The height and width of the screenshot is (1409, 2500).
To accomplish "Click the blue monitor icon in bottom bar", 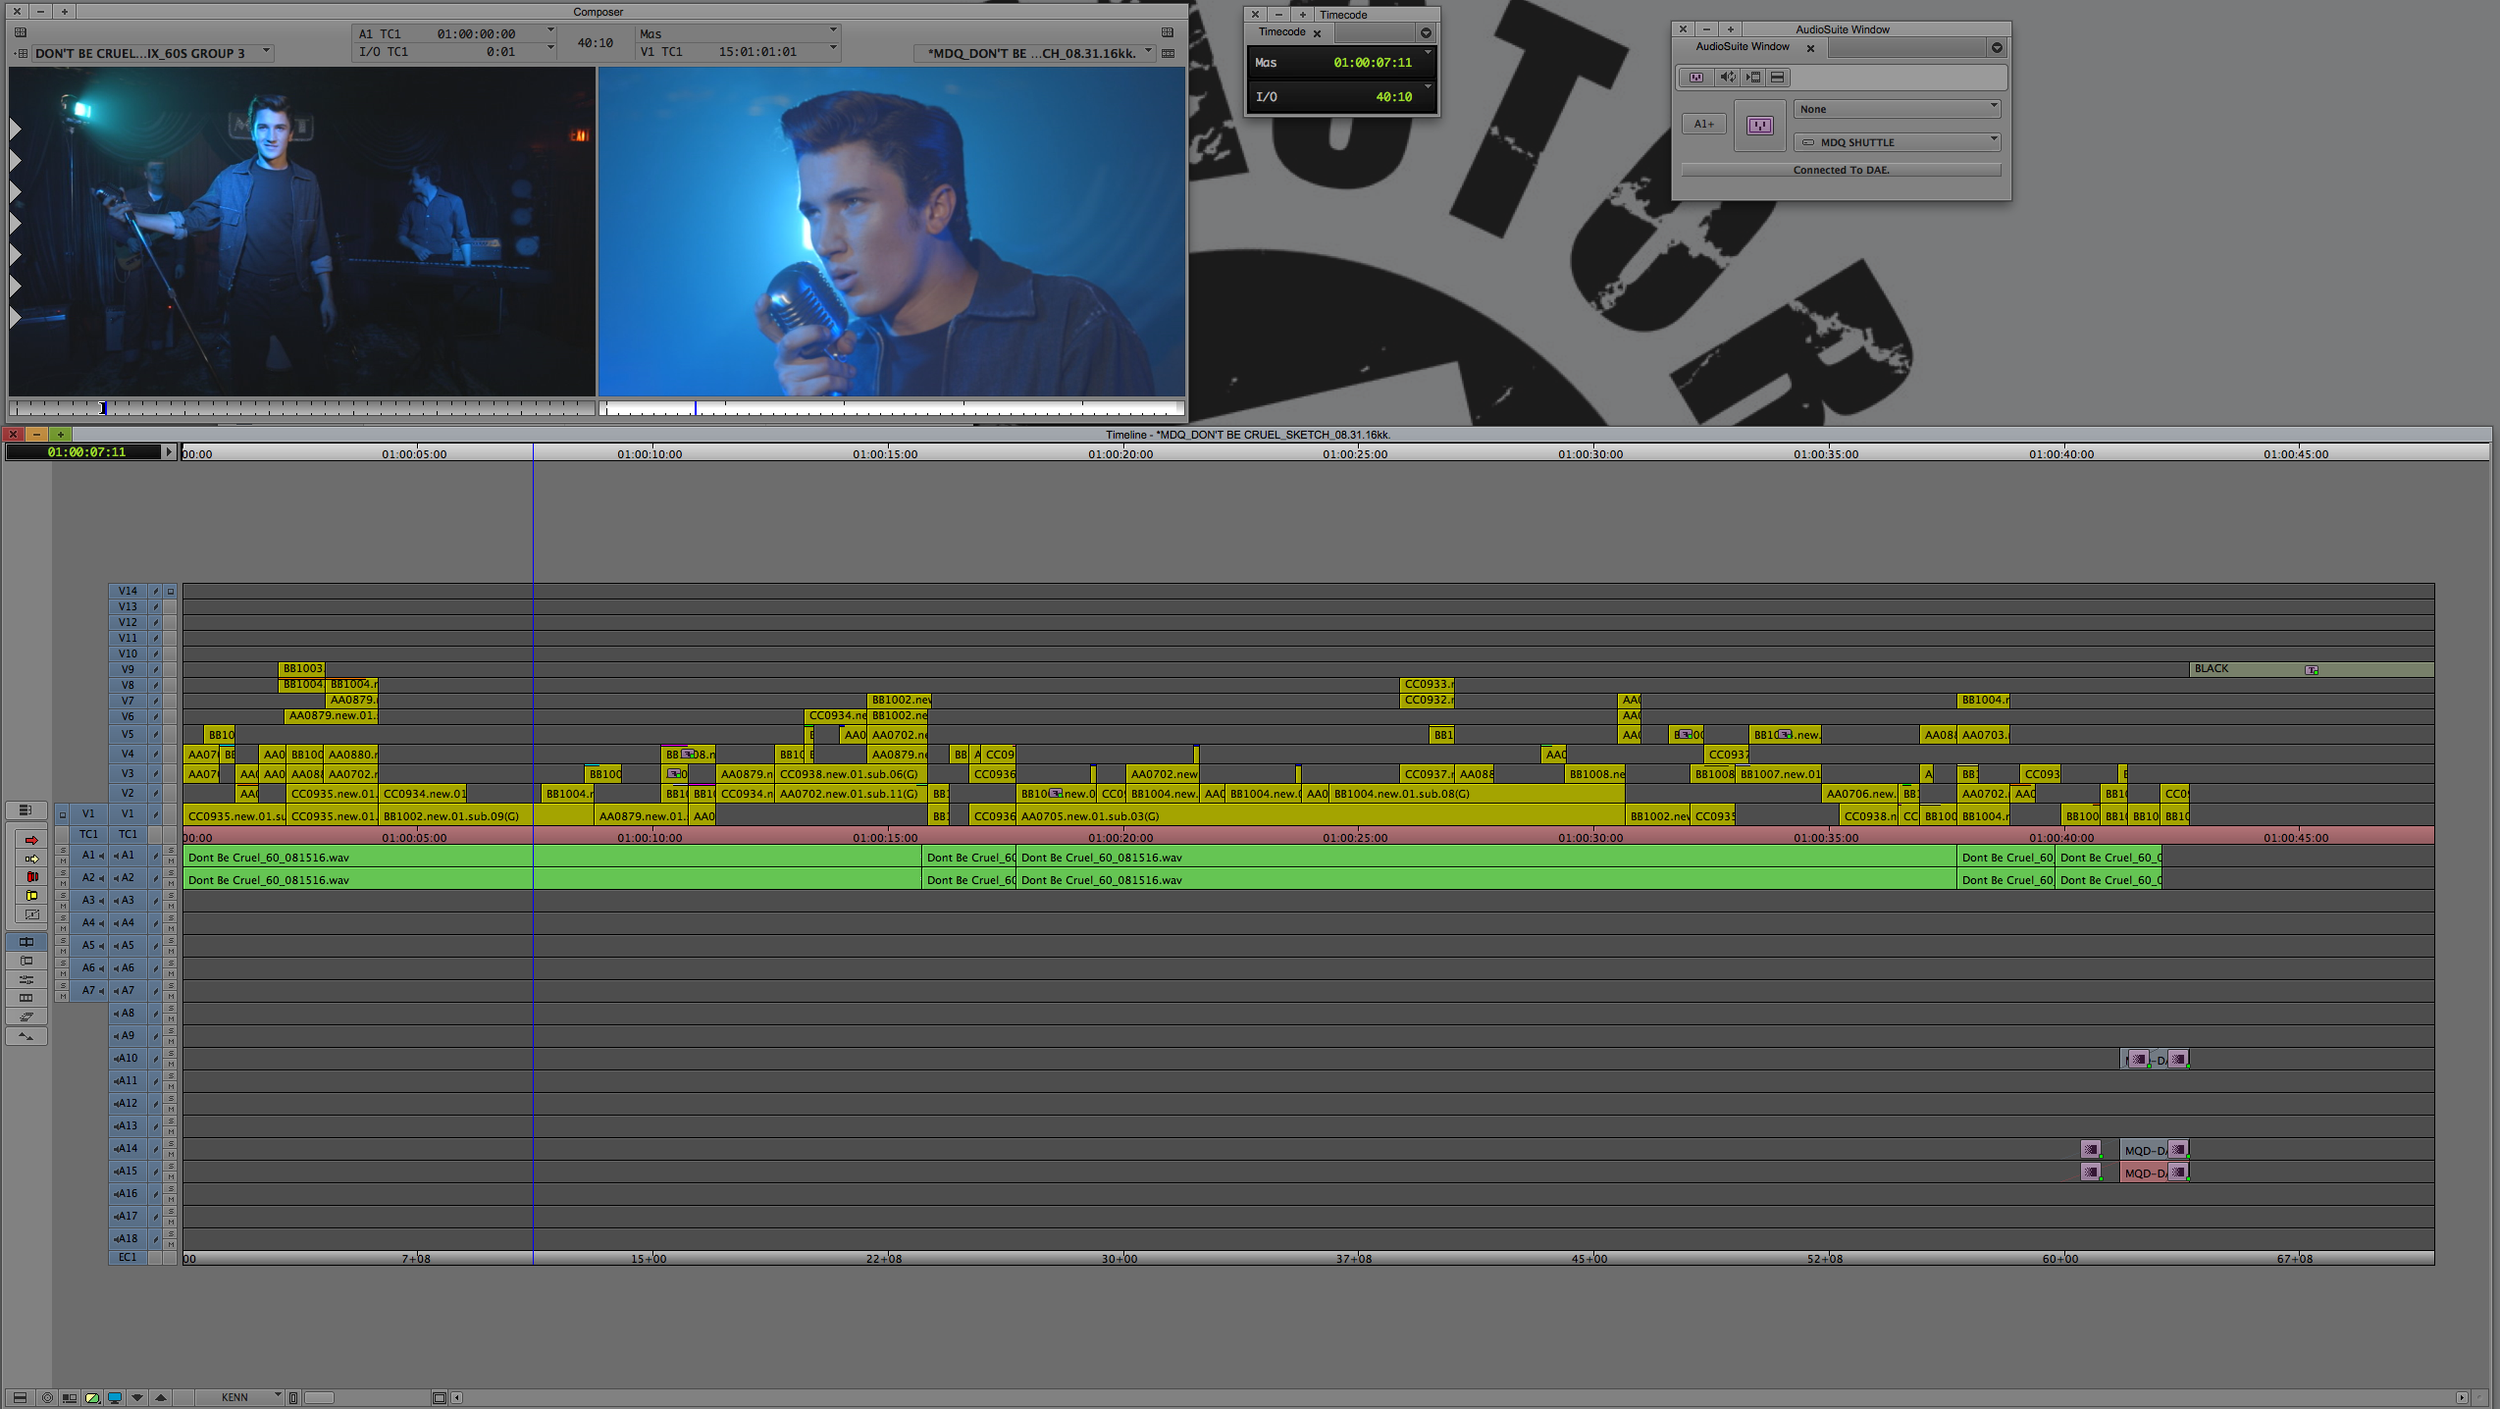I will coord(114,1397).
